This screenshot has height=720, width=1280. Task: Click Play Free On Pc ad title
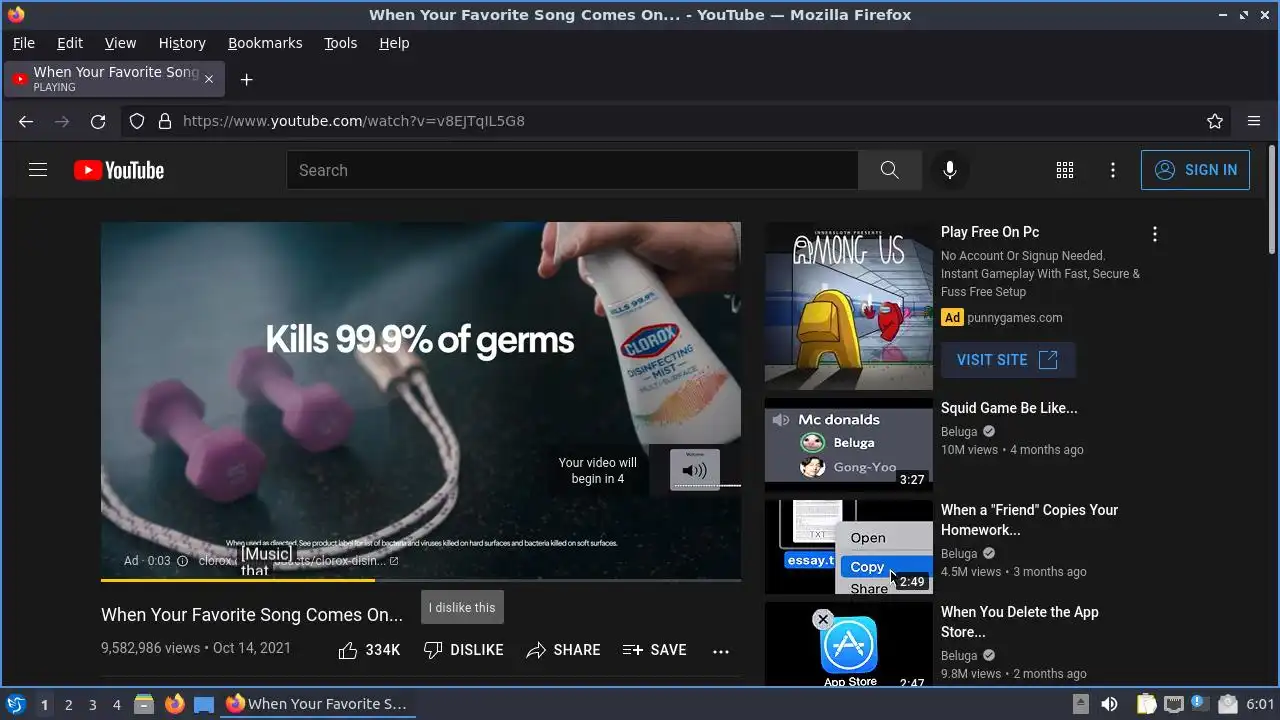(x=990, y=232)
